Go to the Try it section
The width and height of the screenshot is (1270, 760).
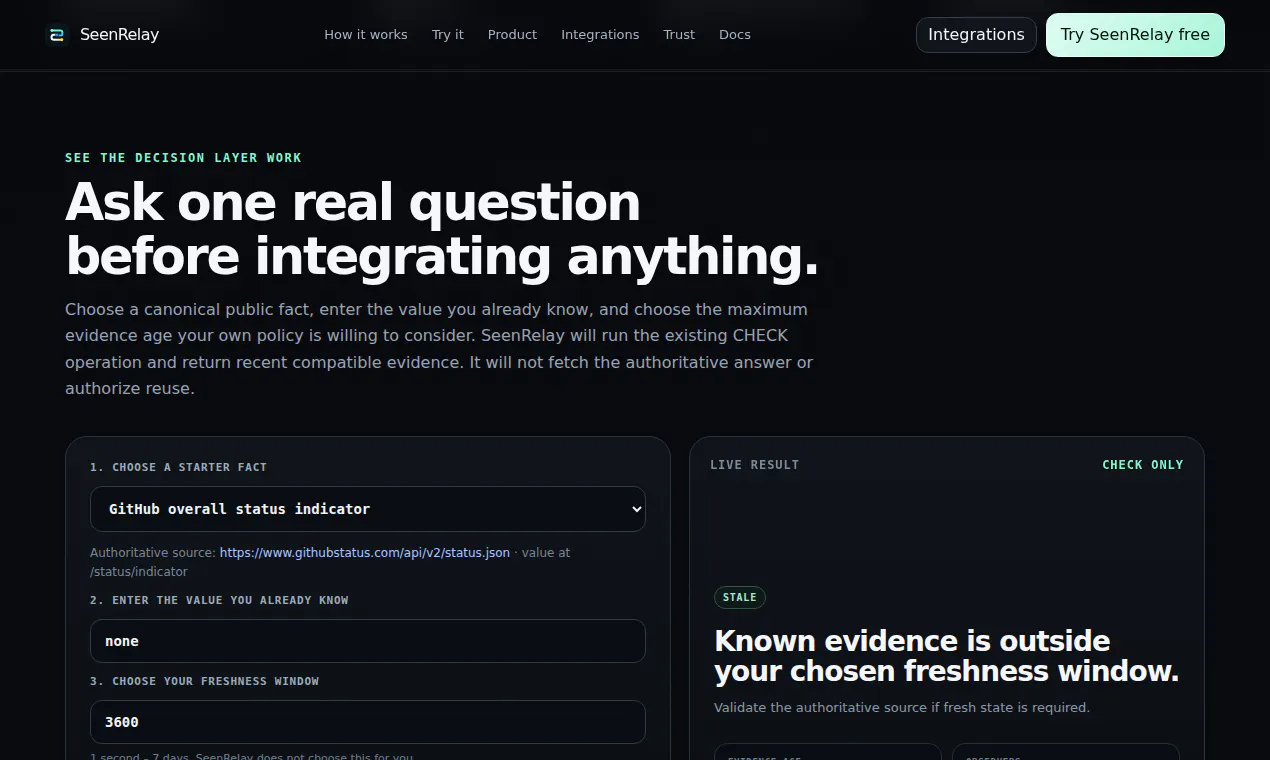[448, 35]
